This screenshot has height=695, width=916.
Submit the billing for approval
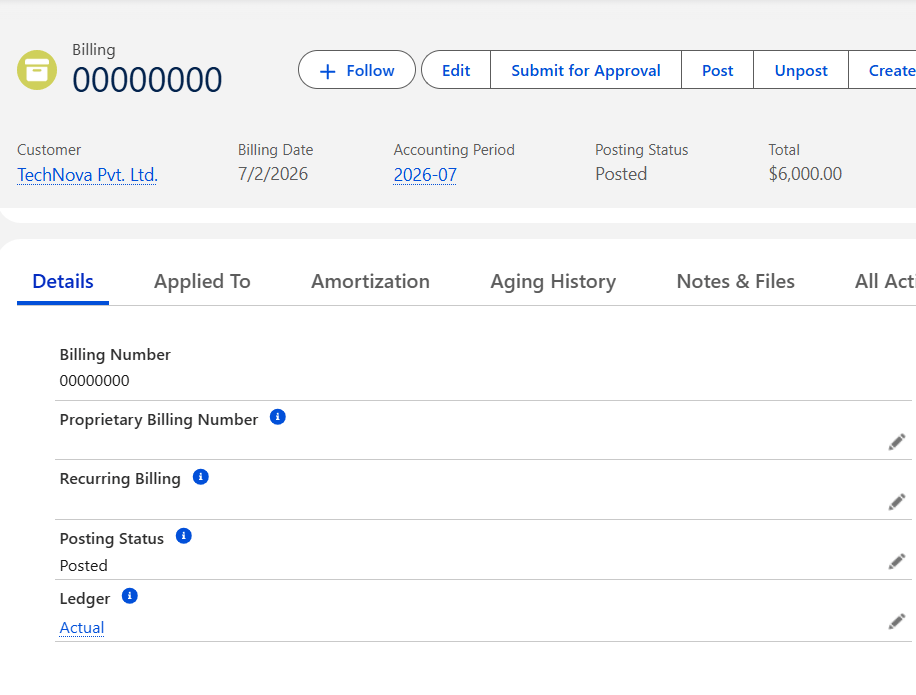(x=586, y=70)
